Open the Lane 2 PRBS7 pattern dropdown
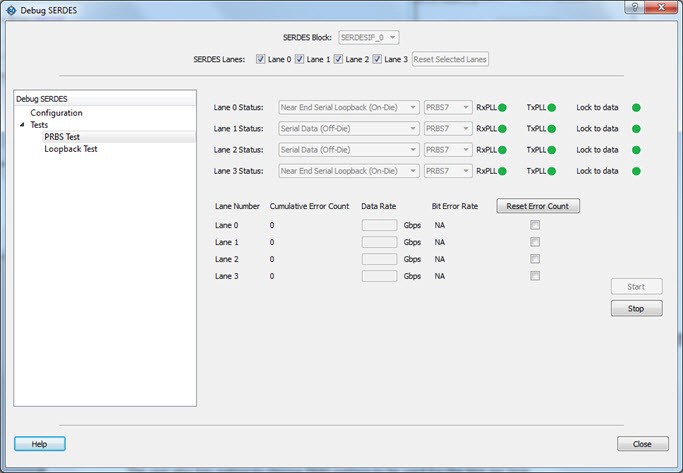Screen dimensions: 683x473 click(447, 150)
